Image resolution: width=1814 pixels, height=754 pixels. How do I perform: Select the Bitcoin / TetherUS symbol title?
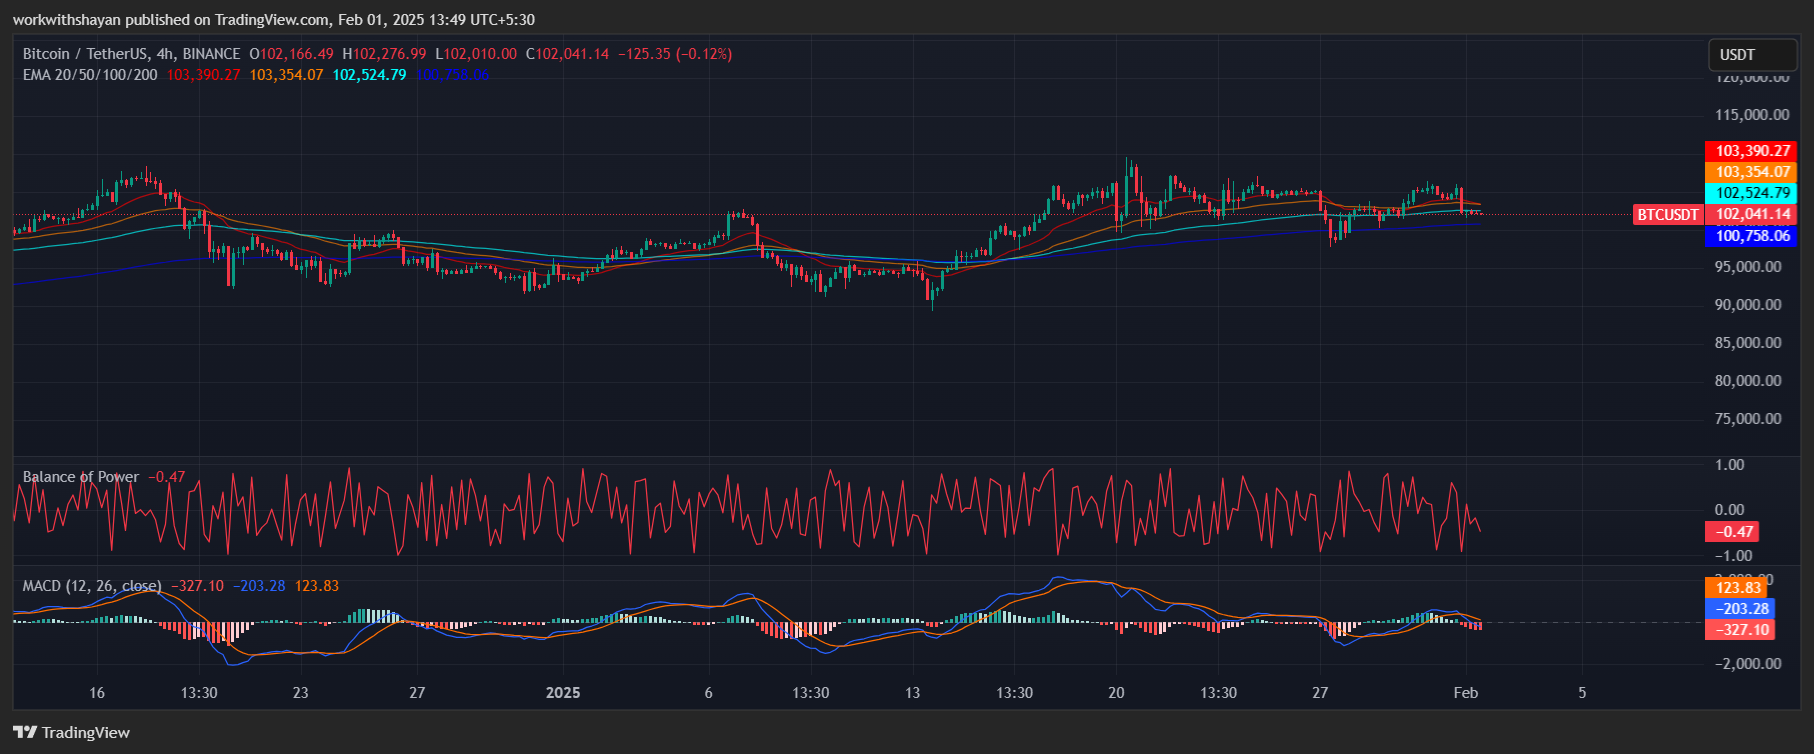(x=131, y=54)
